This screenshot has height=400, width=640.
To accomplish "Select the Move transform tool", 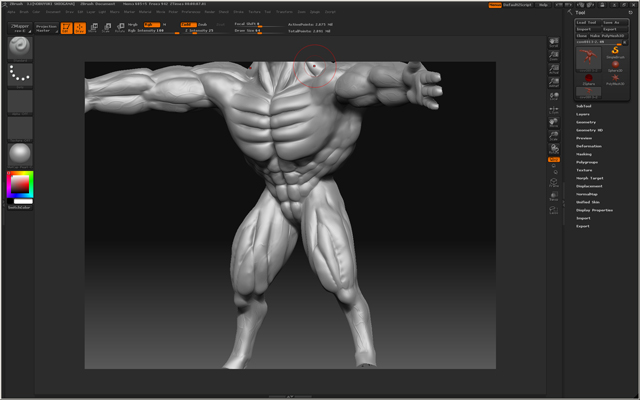I will coord(93,27).
